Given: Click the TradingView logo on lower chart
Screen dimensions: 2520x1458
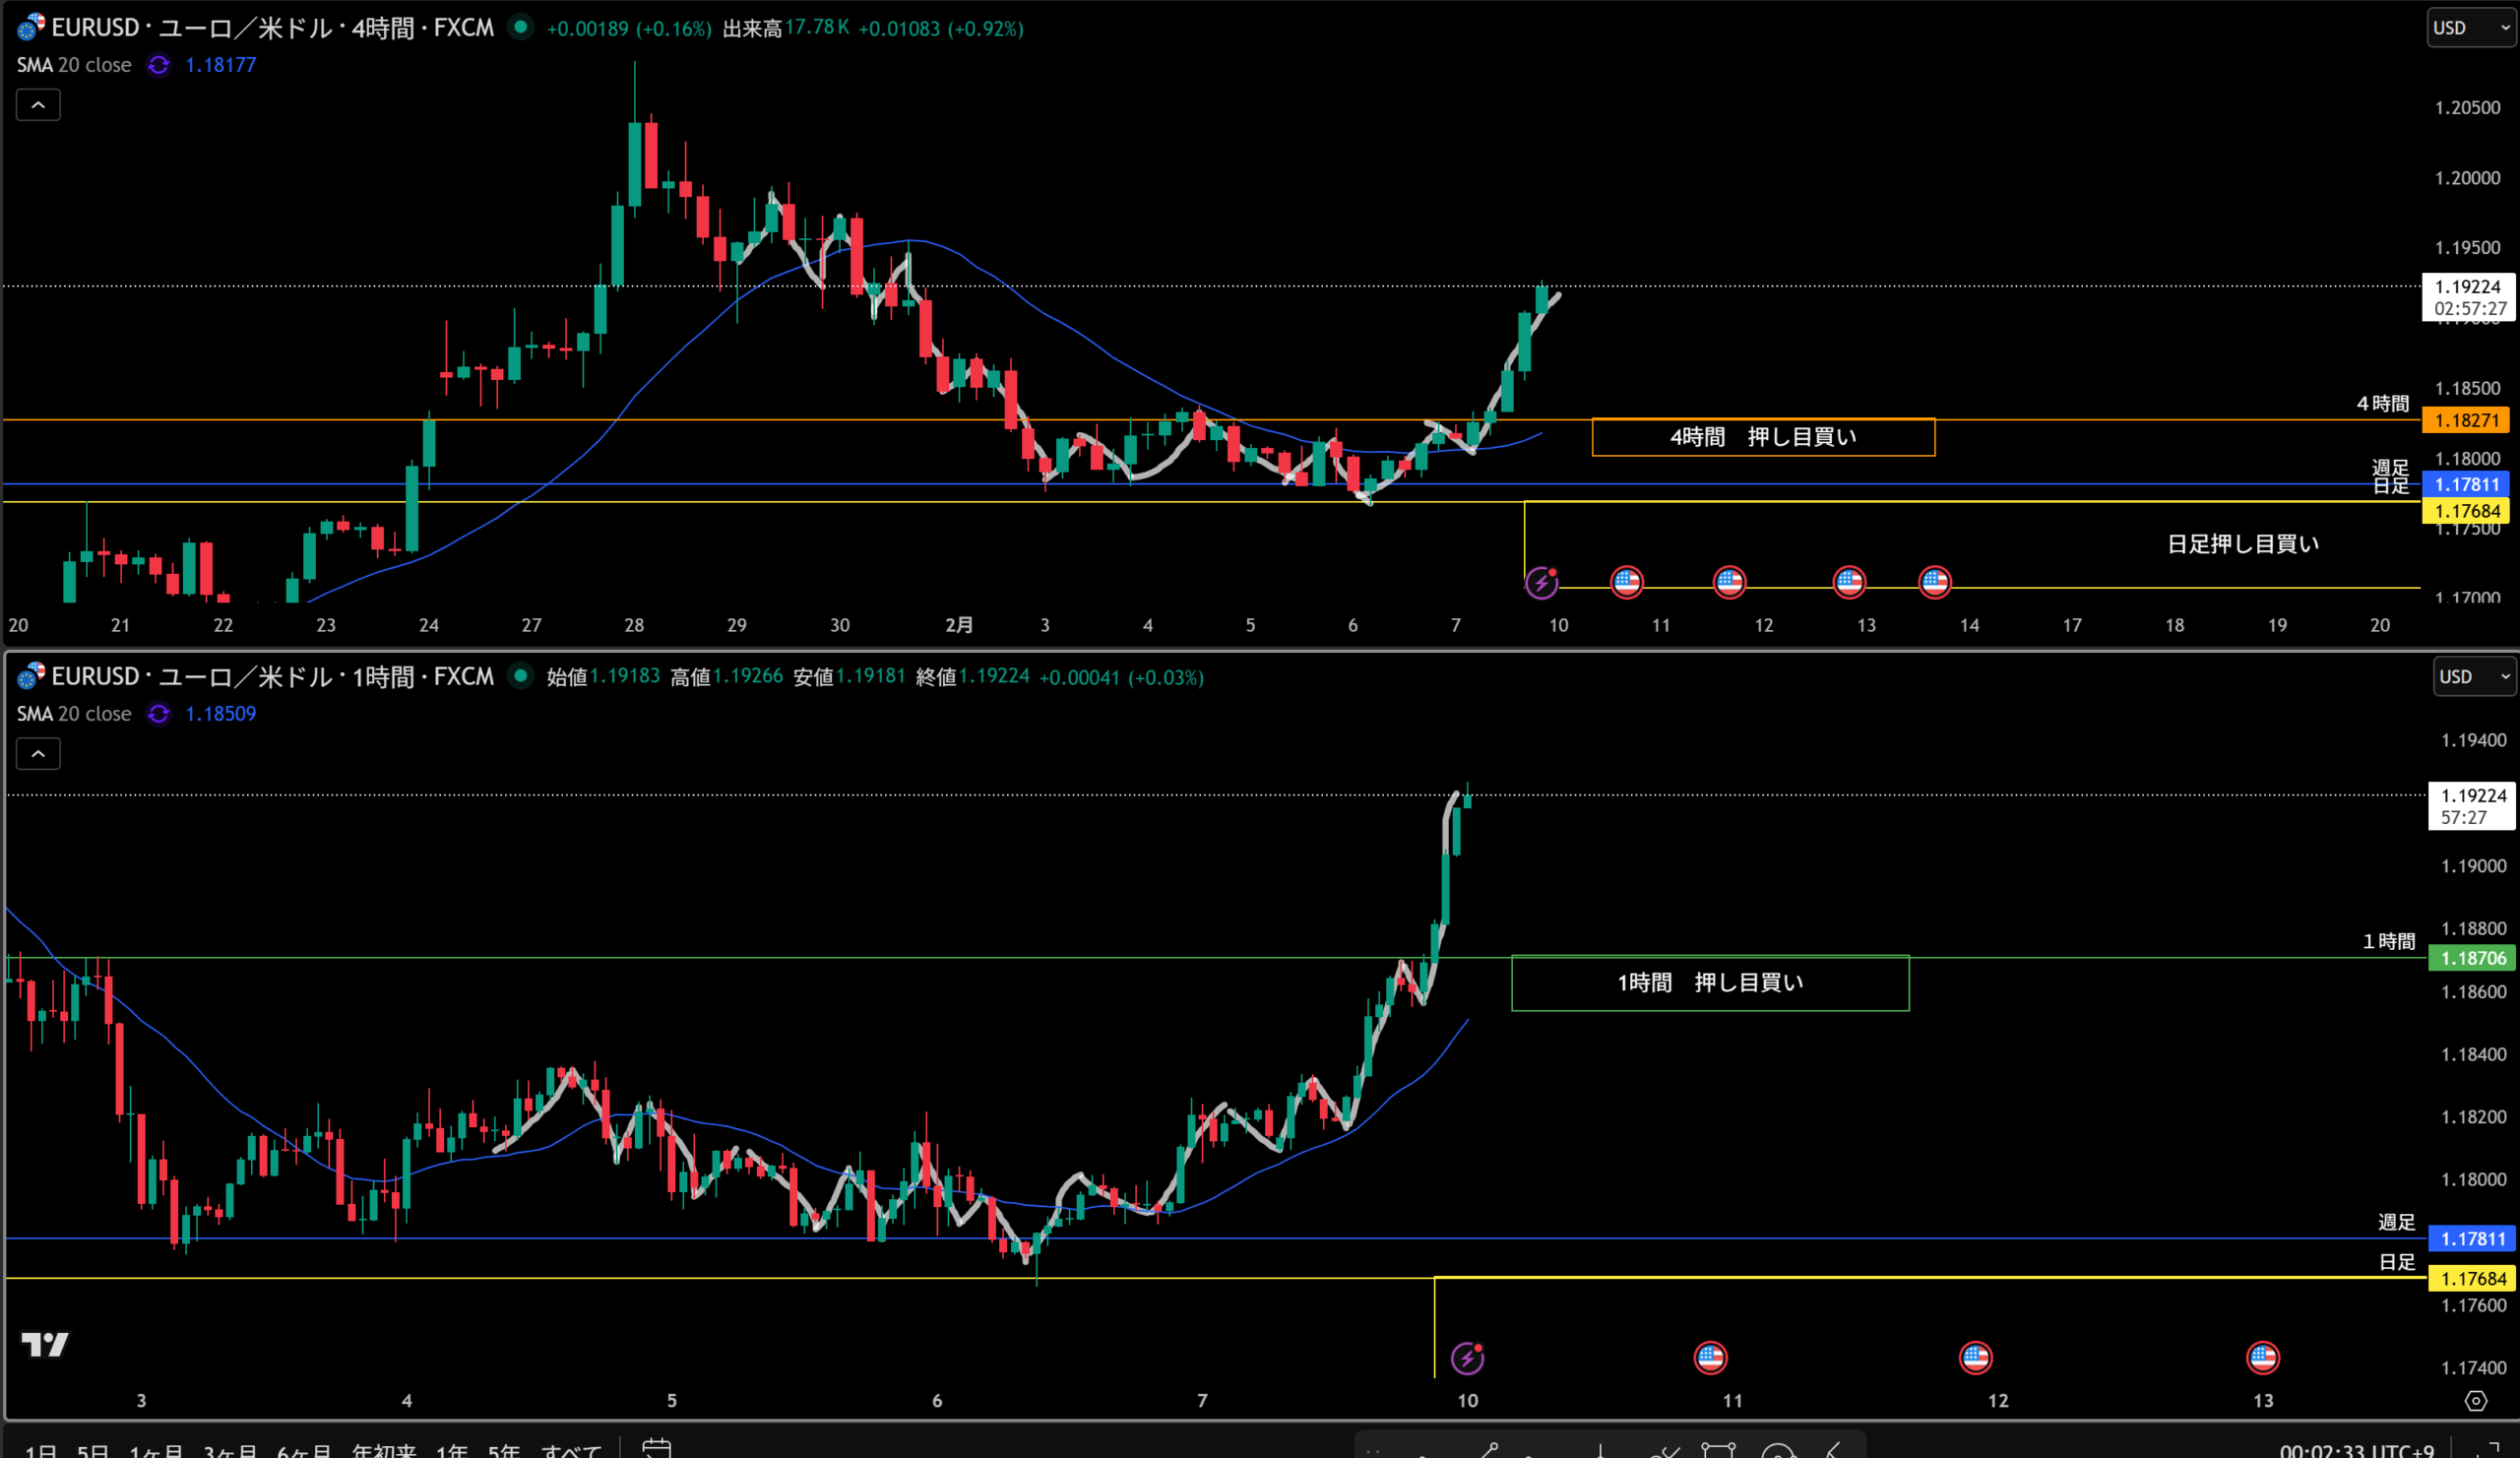Looking at the screenshot, I should (45, 1344).
